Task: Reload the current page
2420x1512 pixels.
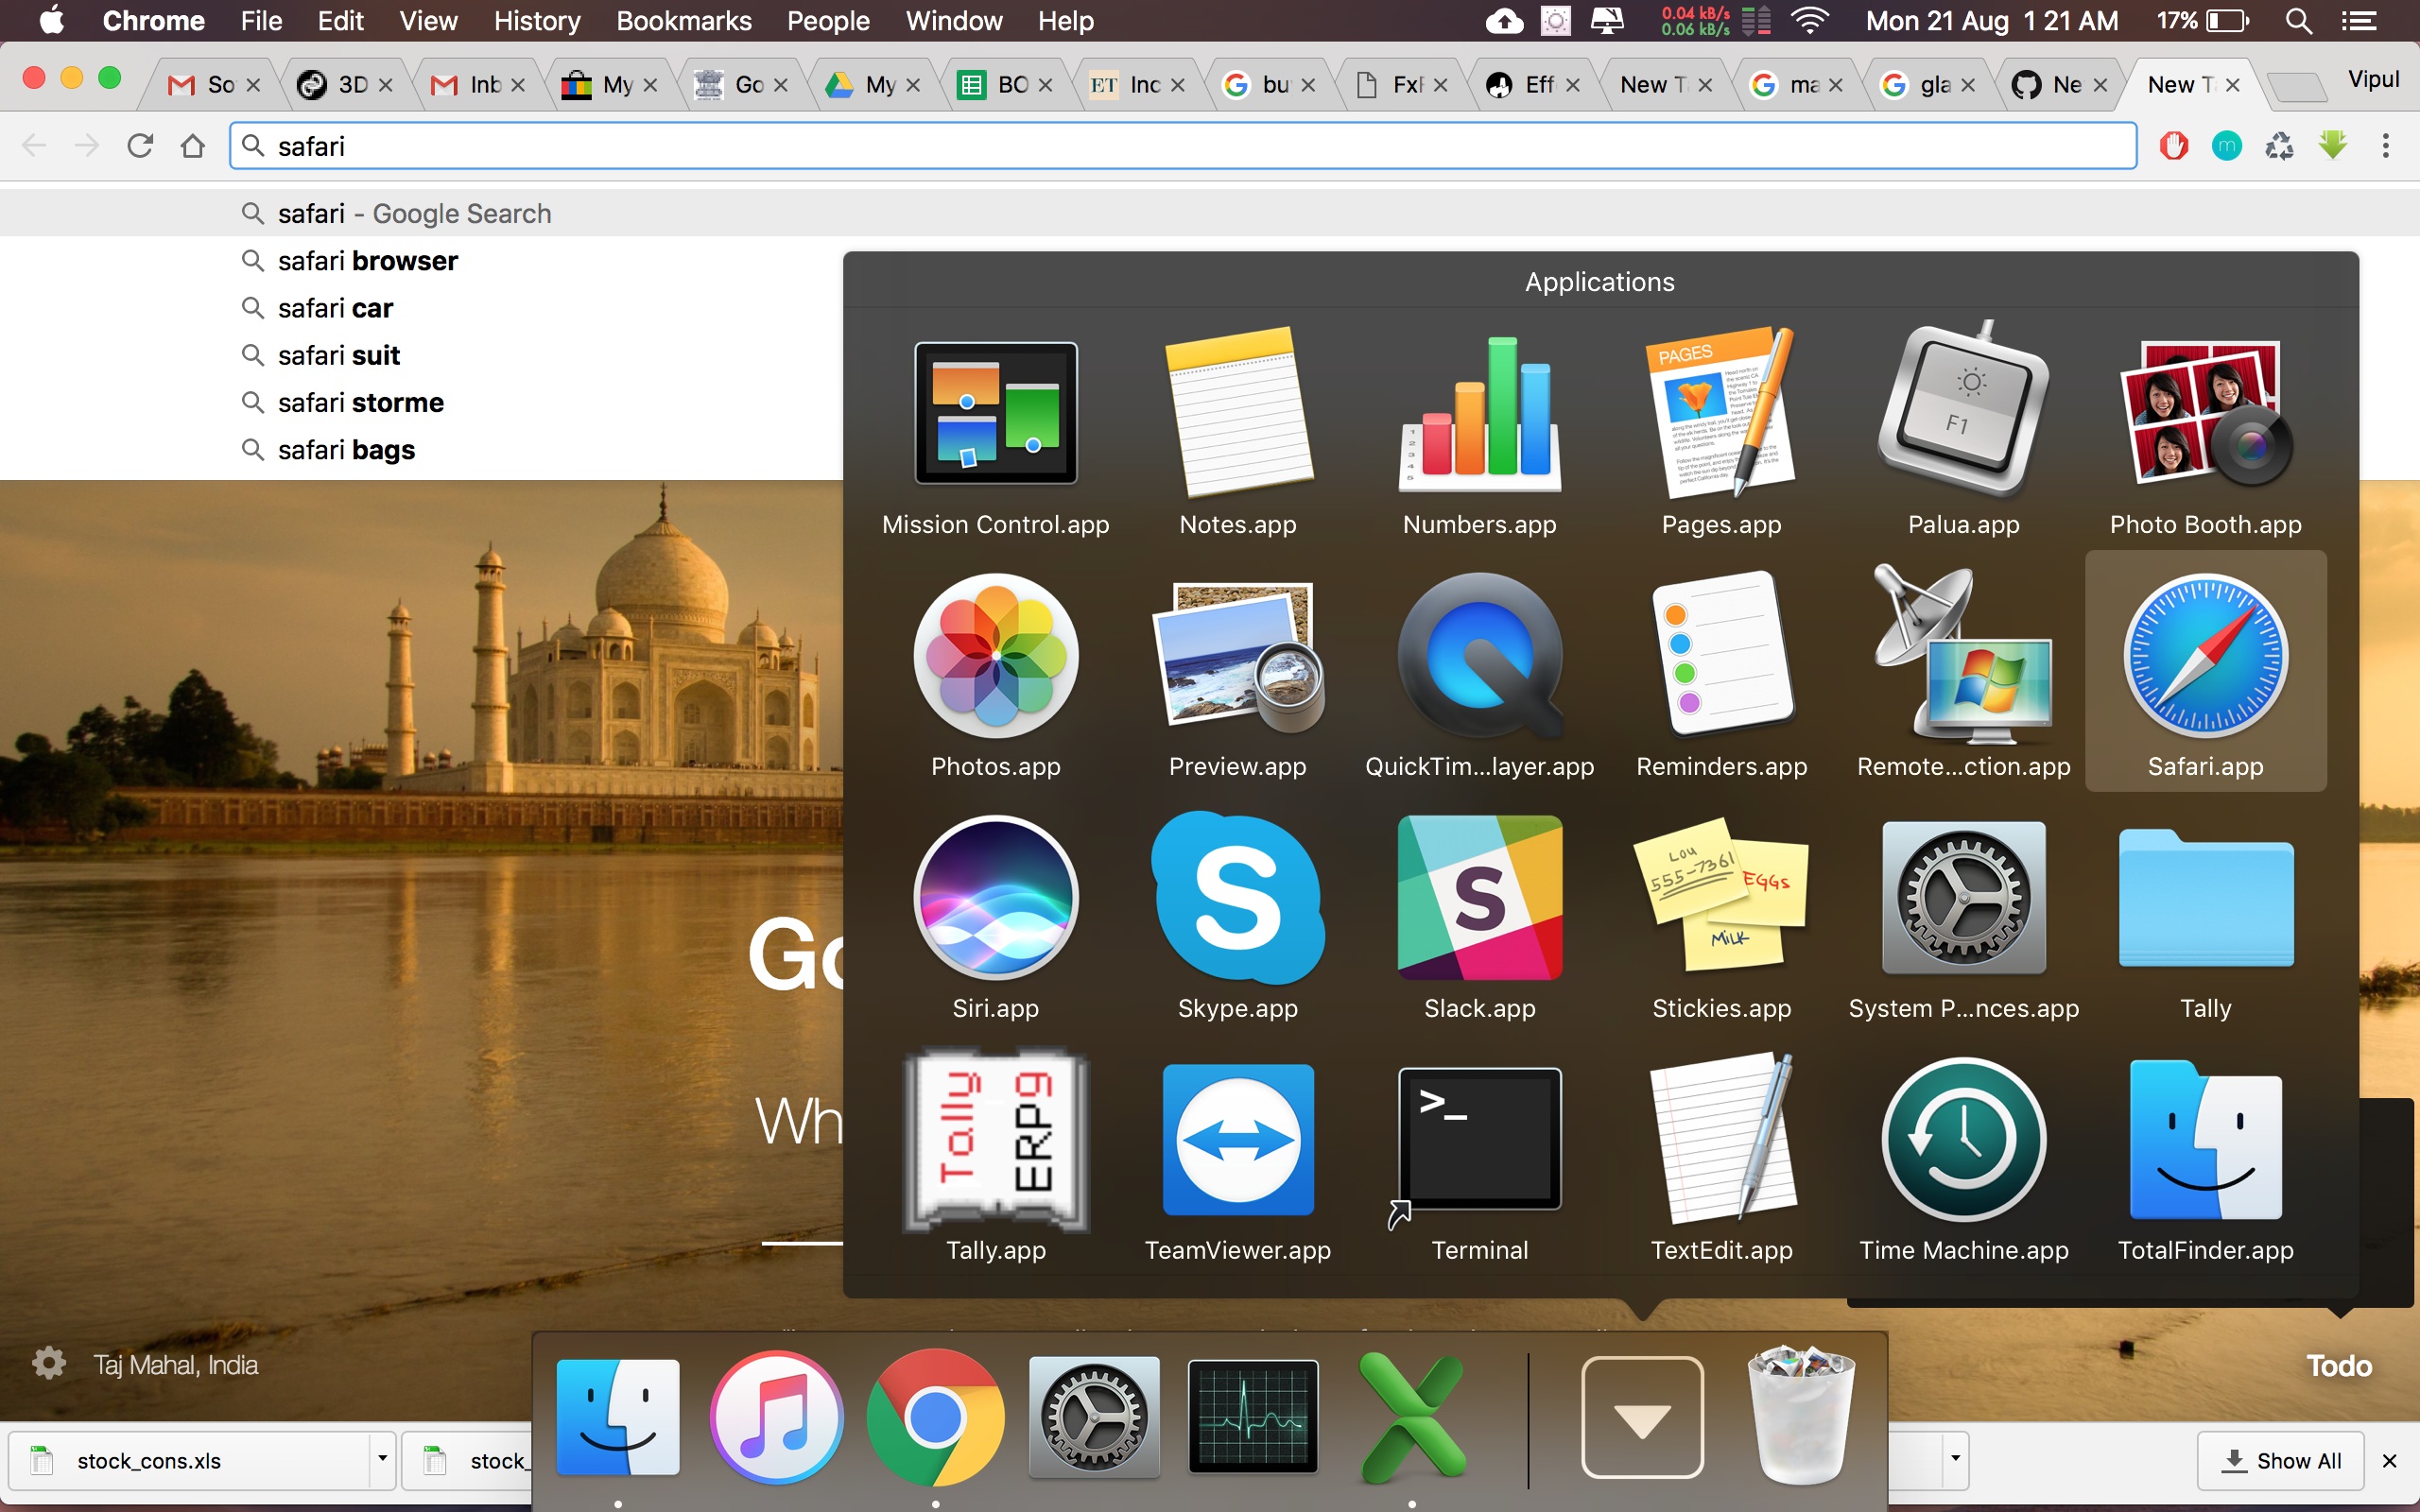Action: [140, 146]
